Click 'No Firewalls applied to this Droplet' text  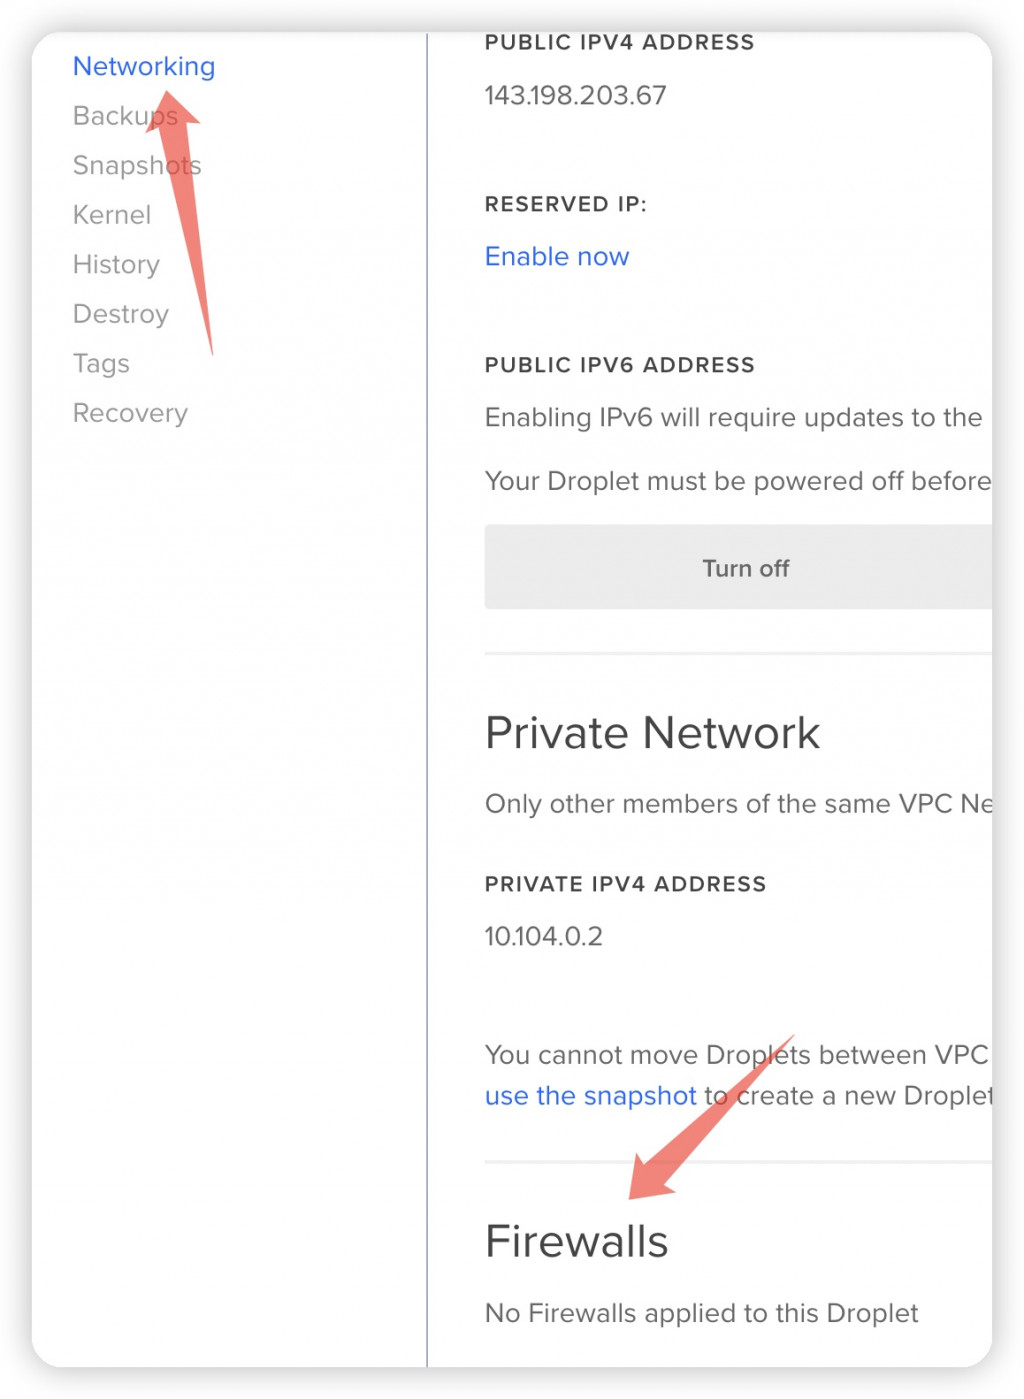[x=702, y=1313]
